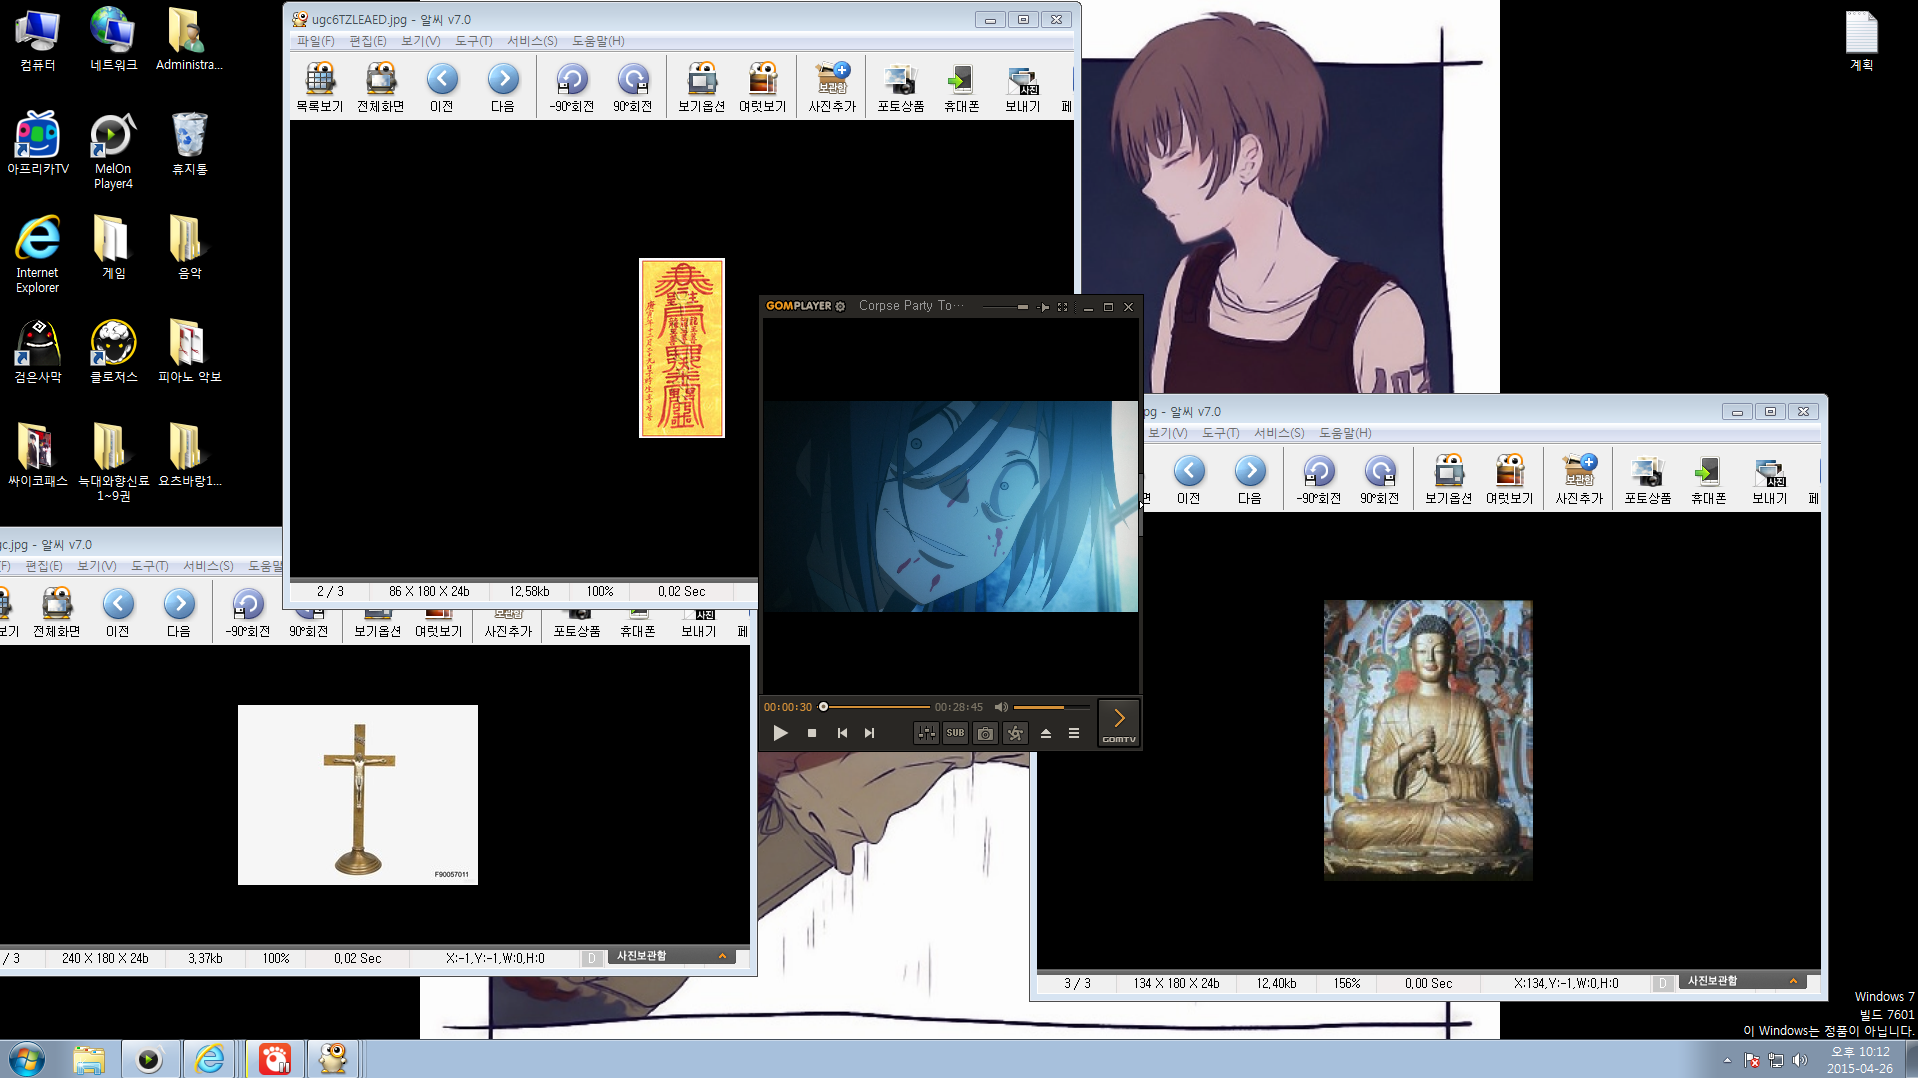Image resolution: width=1918 pixels, height=1078 pixels.
Task: Expand 사진보관함 in the Buddha window status bar
Action: (x=1745, y=981)
